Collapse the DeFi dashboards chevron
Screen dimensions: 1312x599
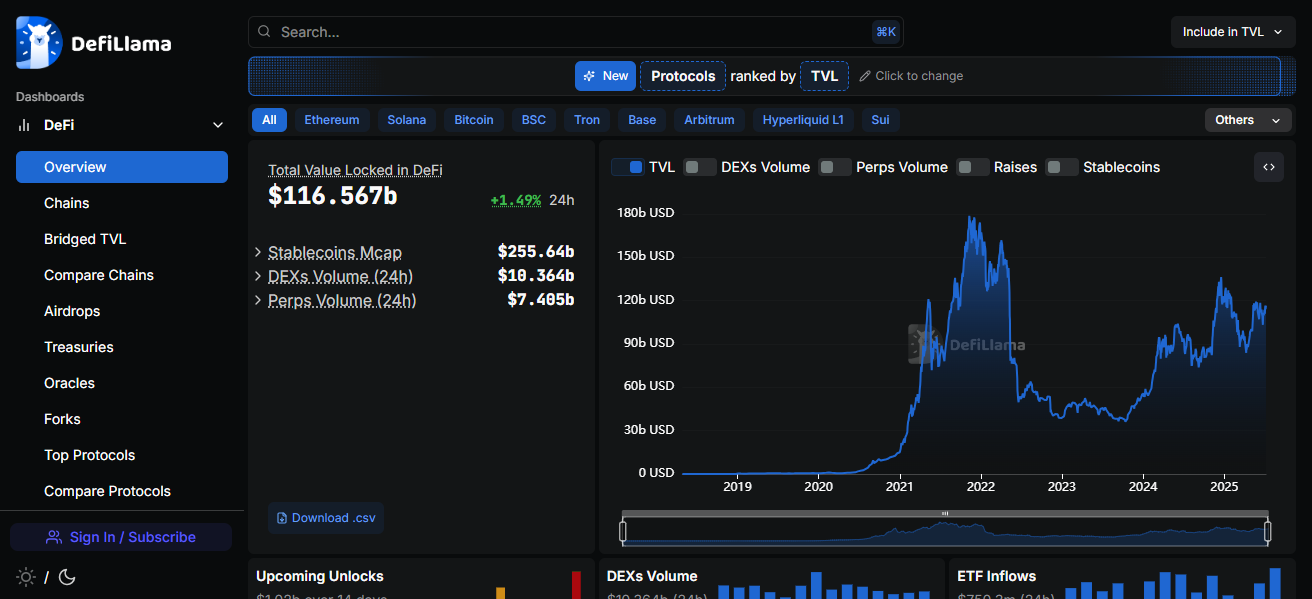[x=218, y=125]
